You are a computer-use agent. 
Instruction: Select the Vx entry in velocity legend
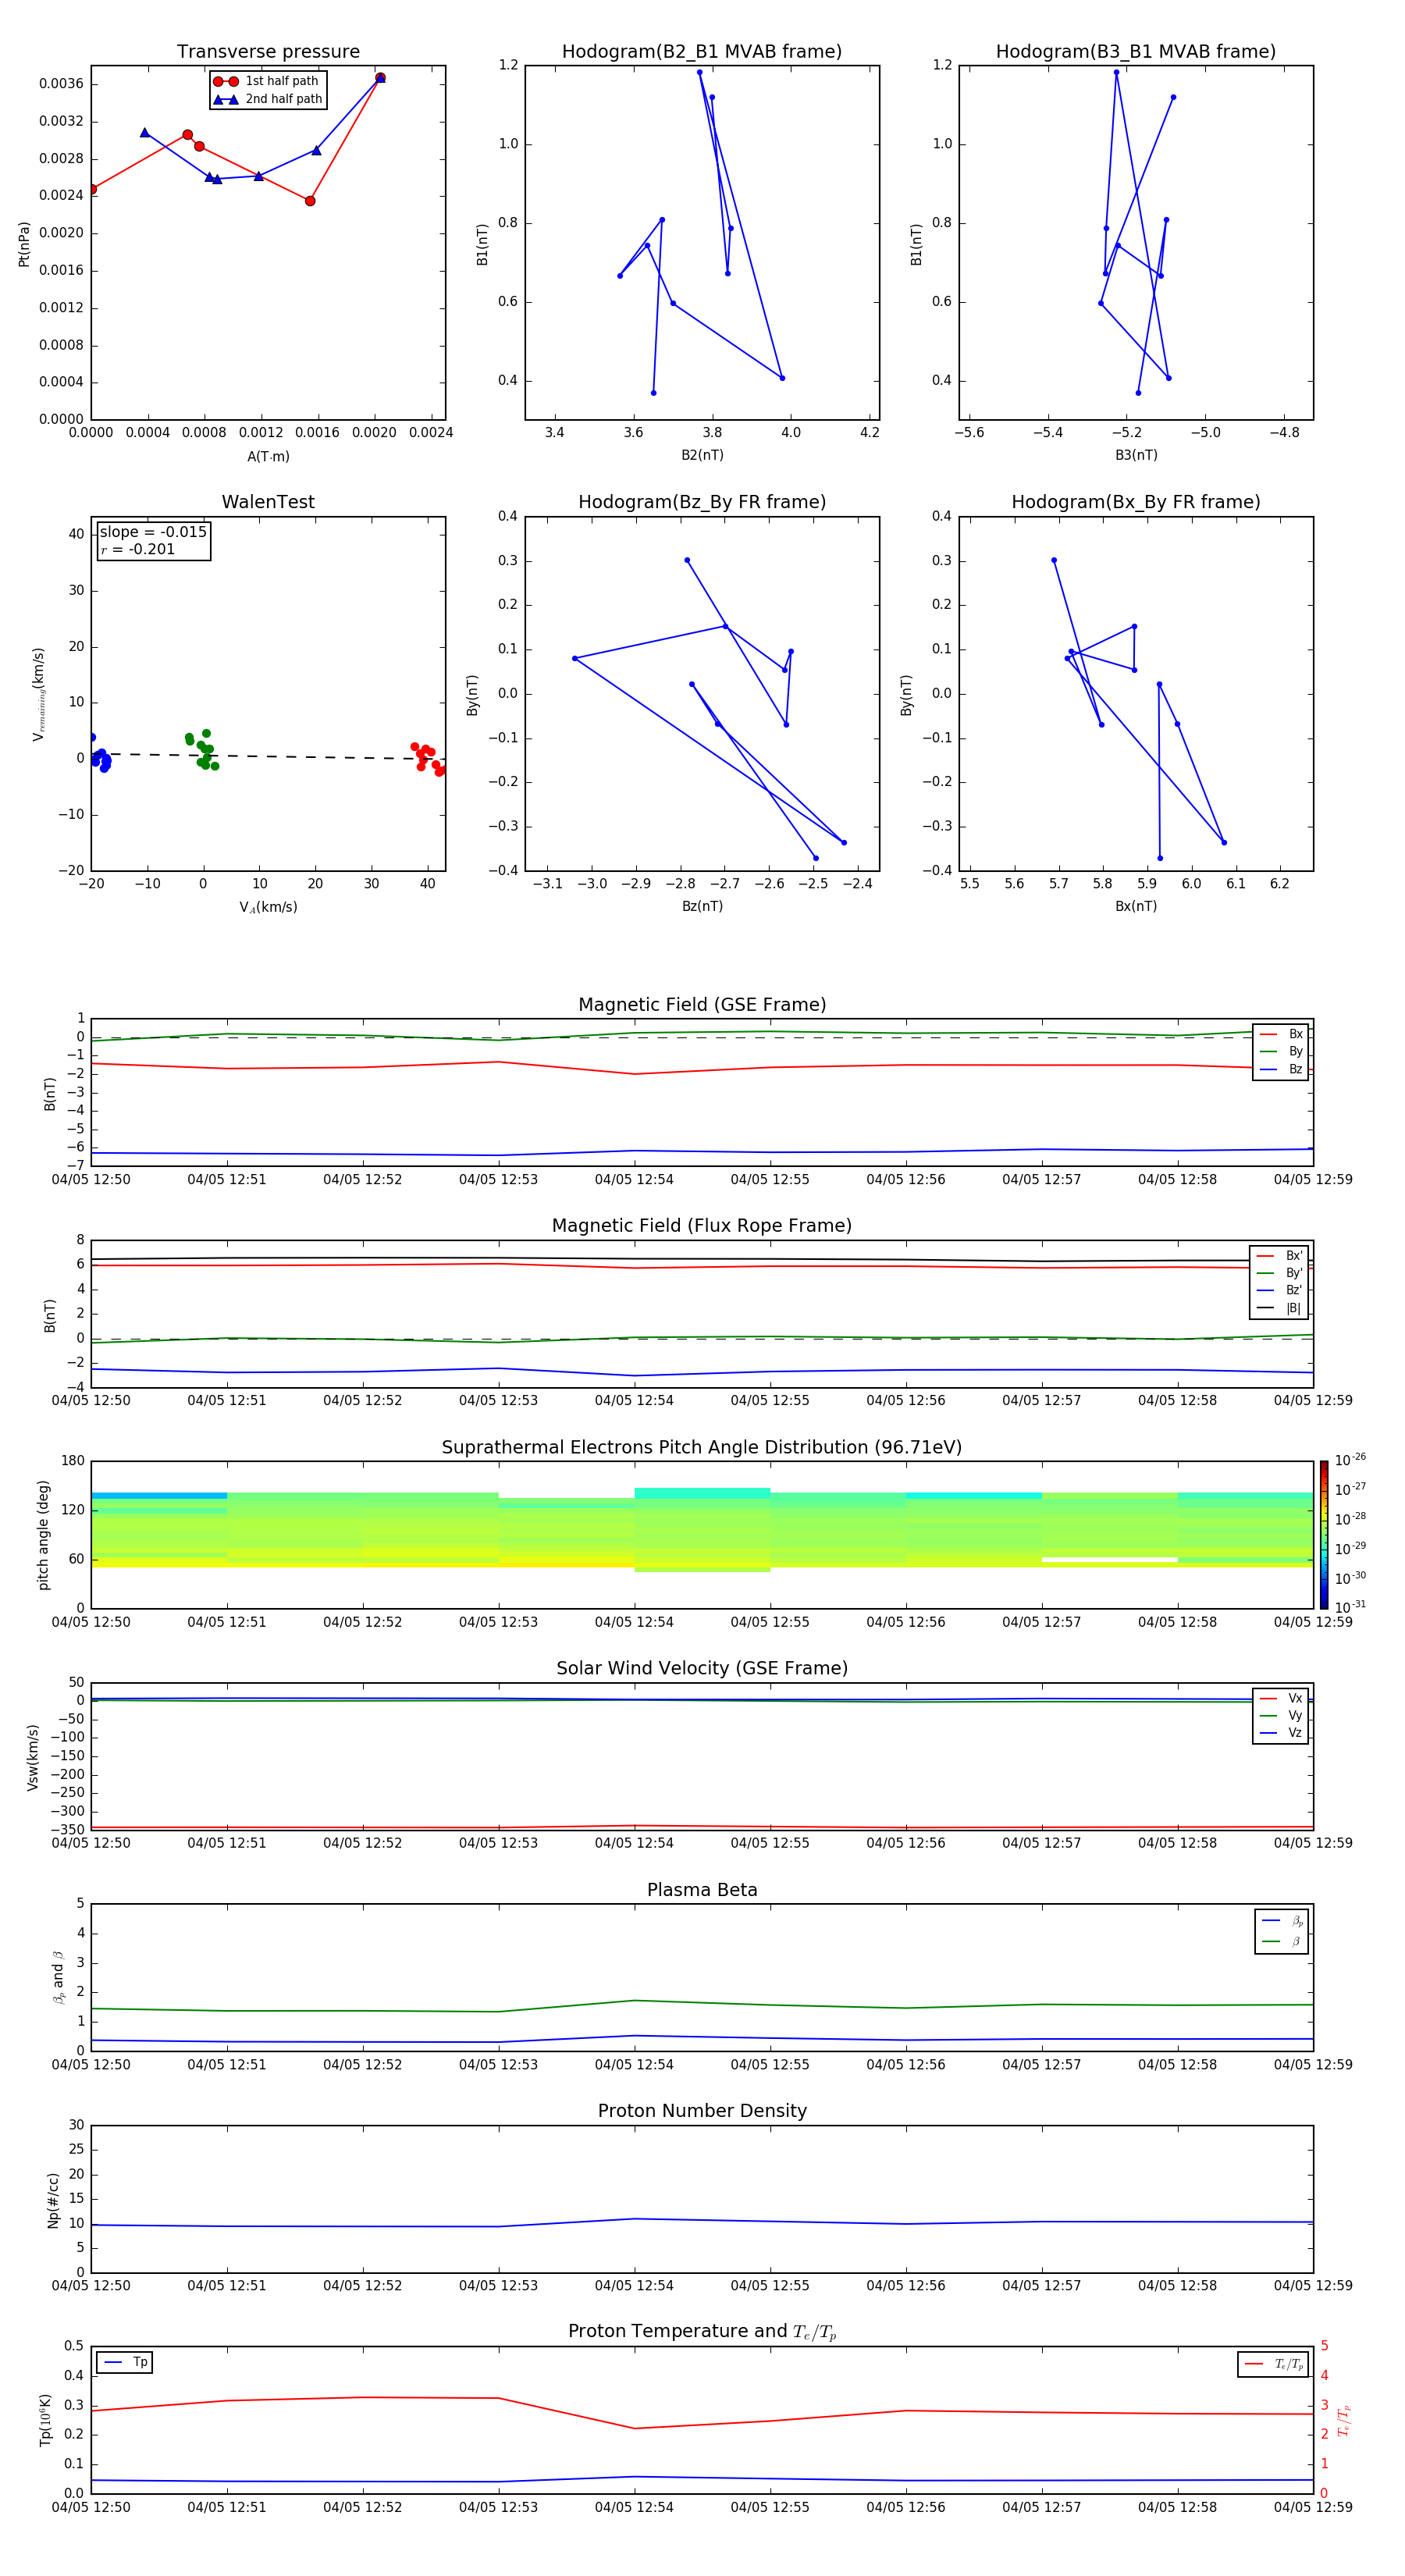point(1281,1698)
